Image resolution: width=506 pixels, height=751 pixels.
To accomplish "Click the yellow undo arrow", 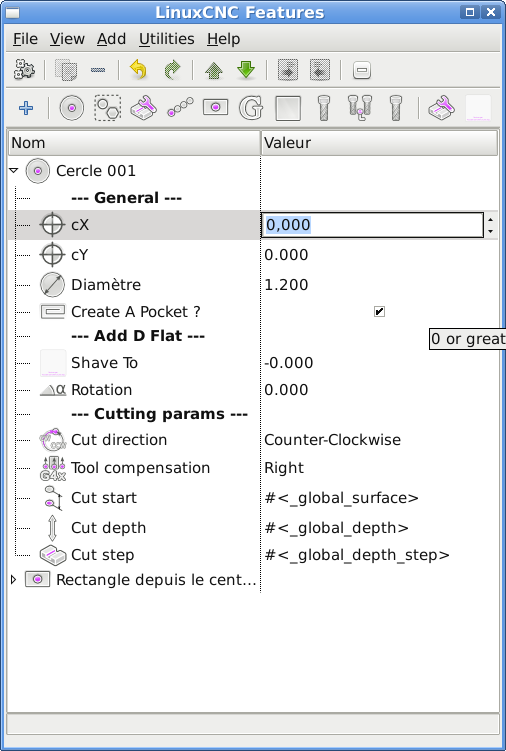I will coord(138,70).
